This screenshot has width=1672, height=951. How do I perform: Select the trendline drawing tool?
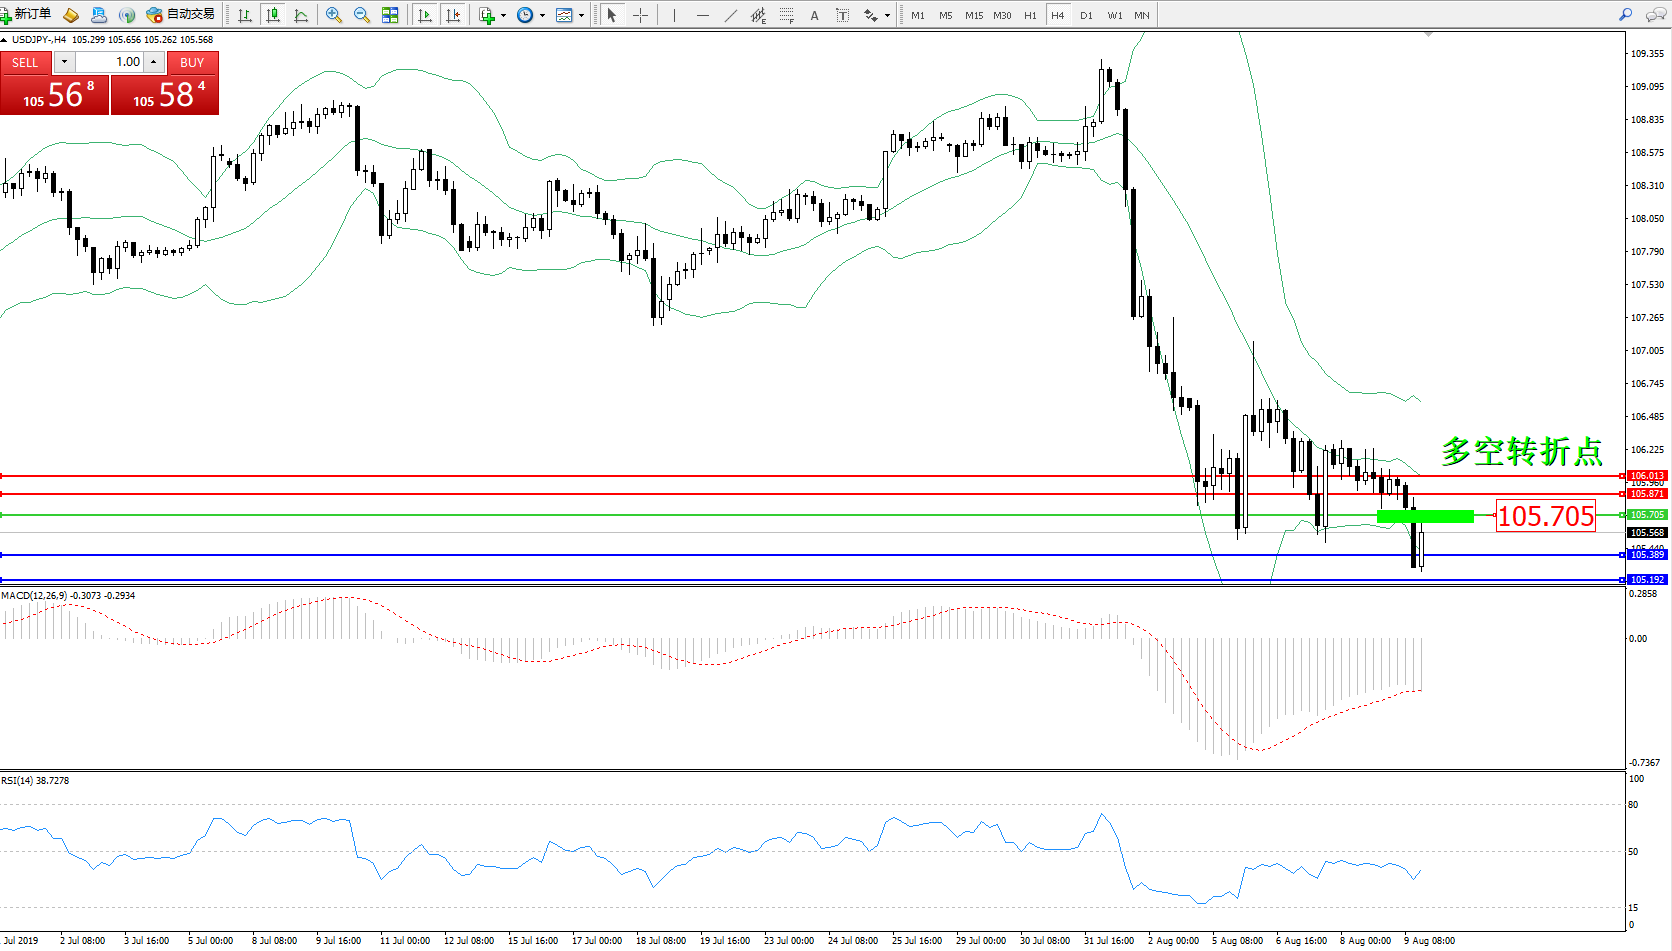(731, 15)
